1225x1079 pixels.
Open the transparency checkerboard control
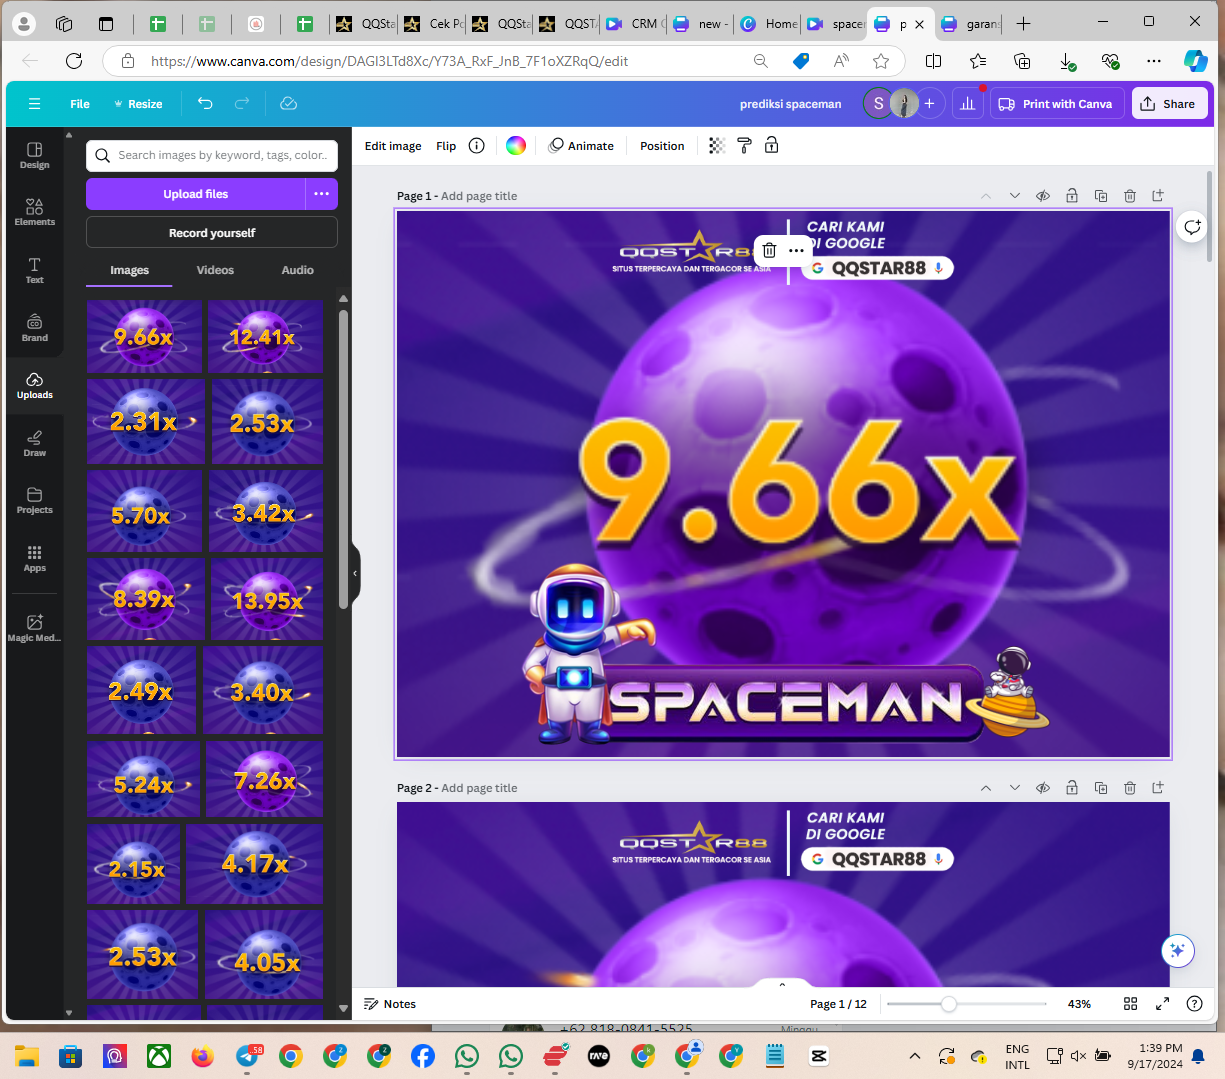click(x=717, y=146)
